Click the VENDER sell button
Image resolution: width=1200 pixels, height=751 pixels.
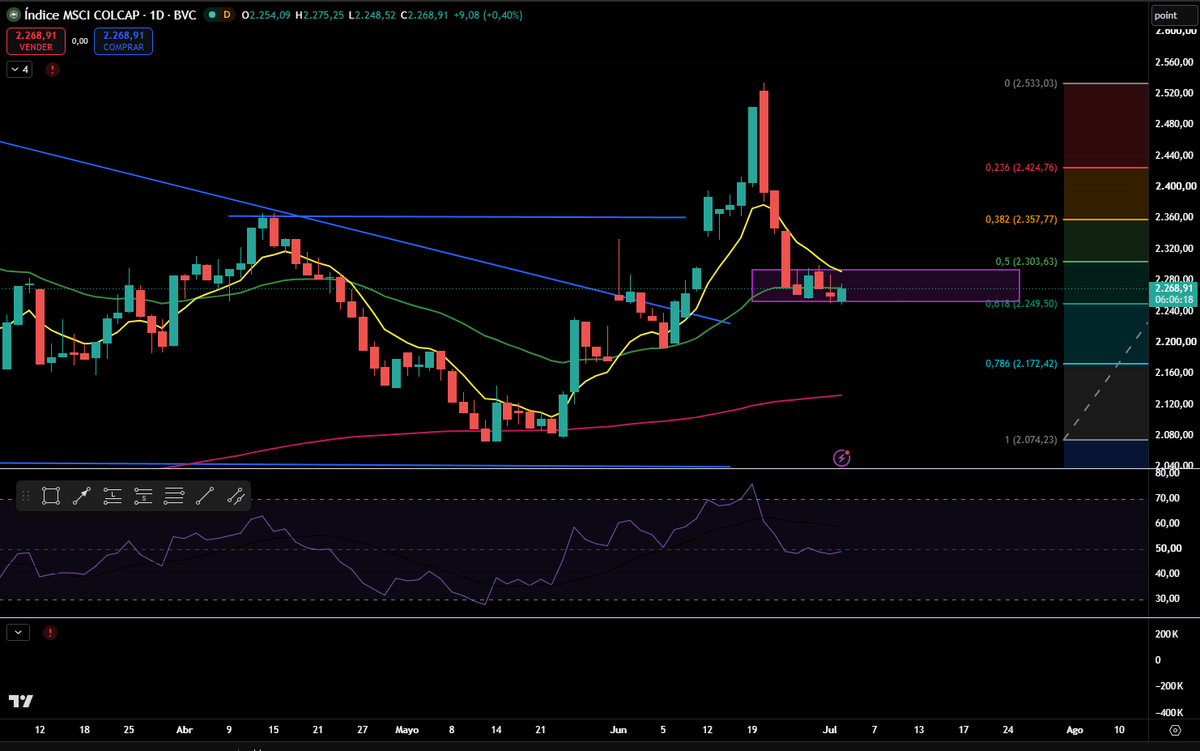(36, 40)
